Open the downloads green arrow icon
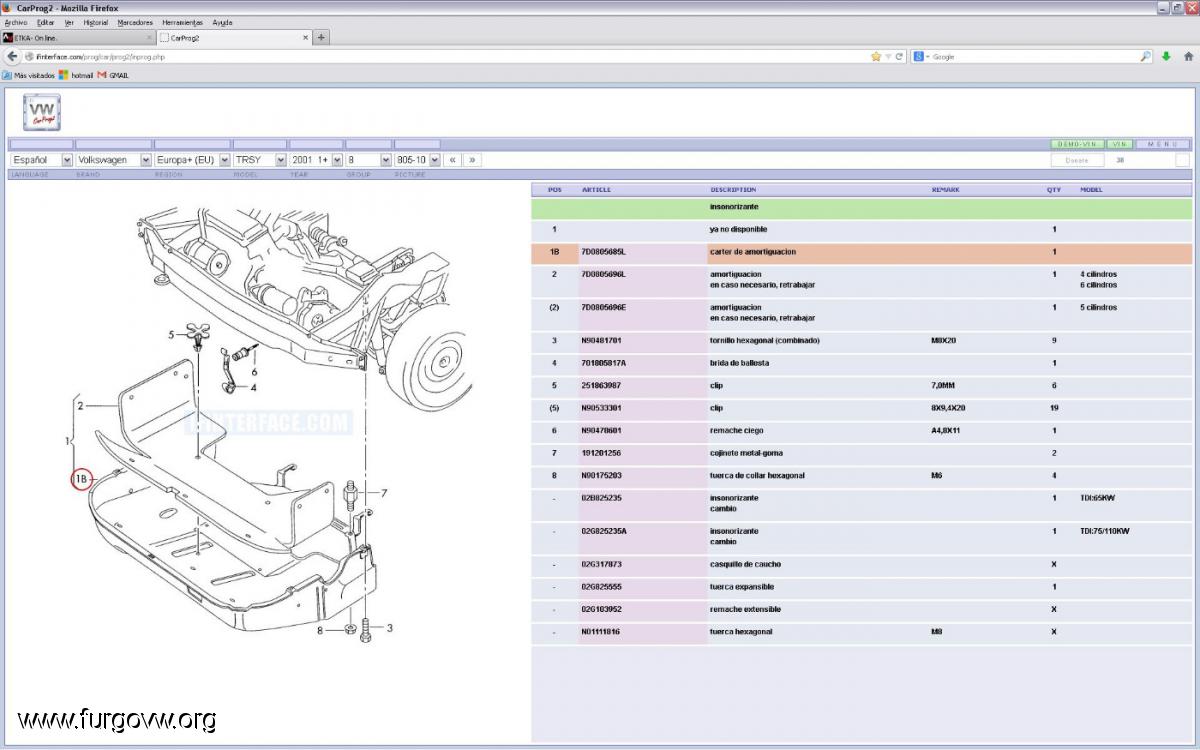This screenshot has height=750, width=1200. [x=1166, y=56]
